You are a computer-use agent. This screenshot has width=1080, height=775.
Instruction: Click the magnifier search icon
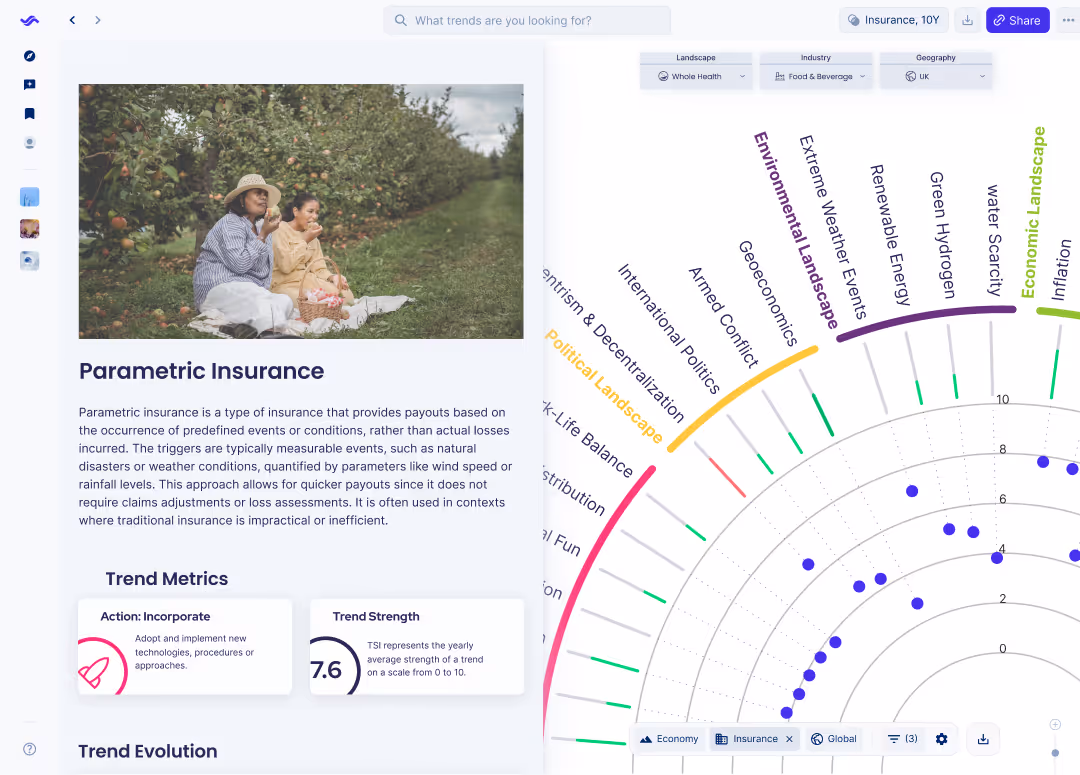point(401,21)
